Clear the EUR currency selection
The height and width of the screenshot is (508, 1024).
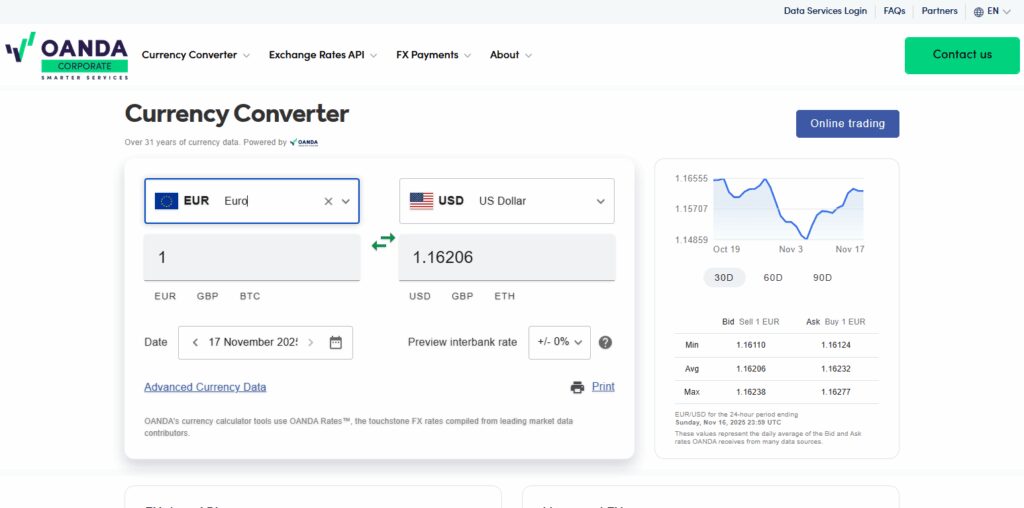click(328, 201)
